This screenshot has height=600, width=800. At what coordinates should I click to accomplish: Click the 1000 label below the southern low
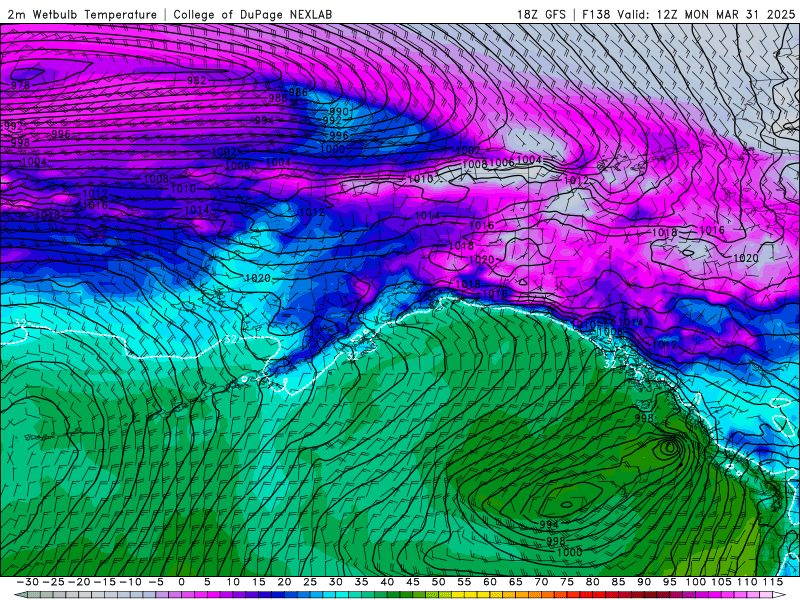pos(569,552)
